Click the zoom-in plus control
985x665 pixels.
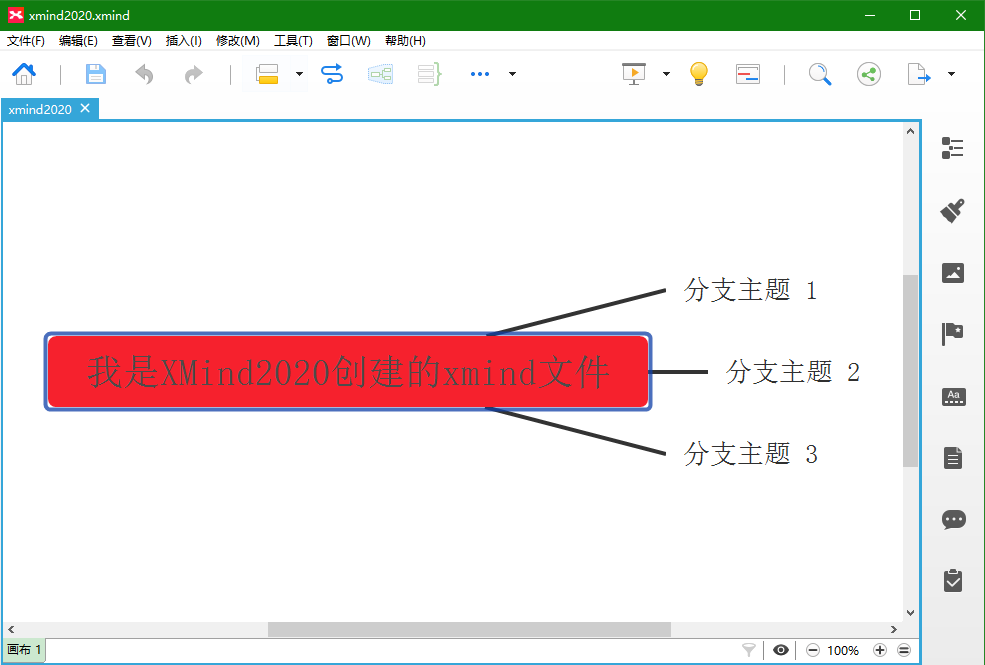878,650
